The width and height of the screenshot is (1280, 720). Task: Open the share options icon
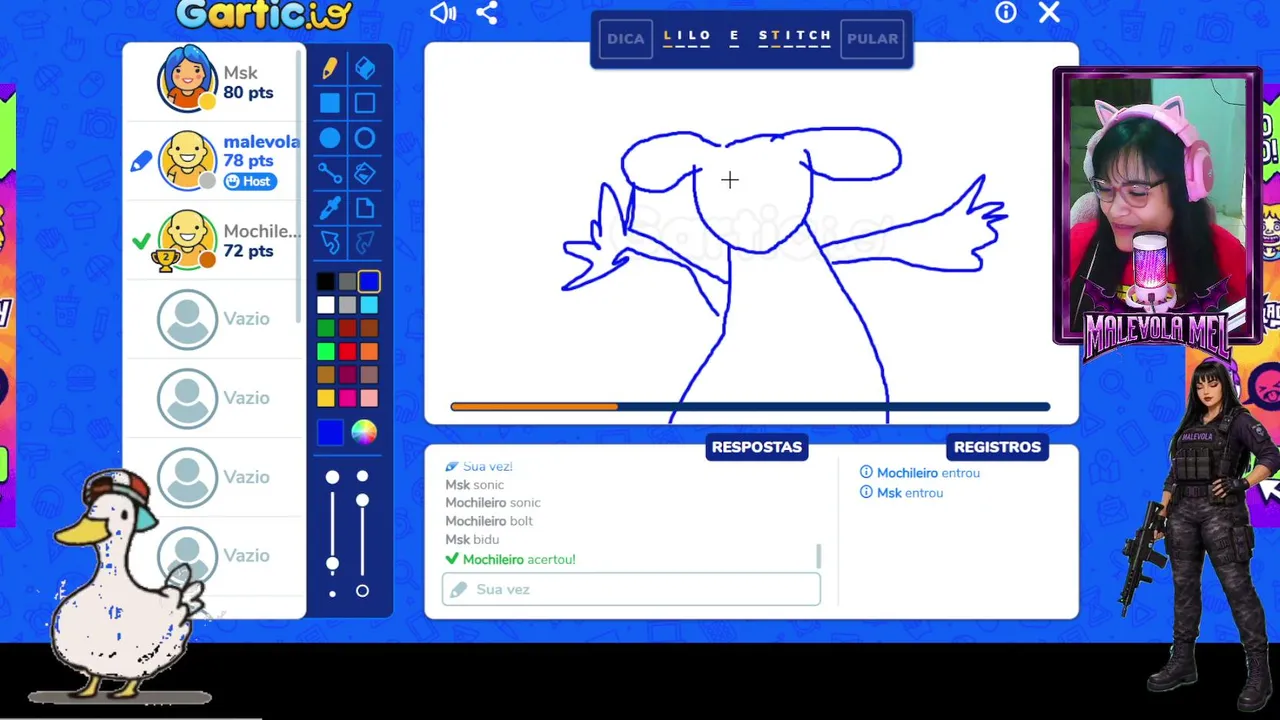[487, 13]
